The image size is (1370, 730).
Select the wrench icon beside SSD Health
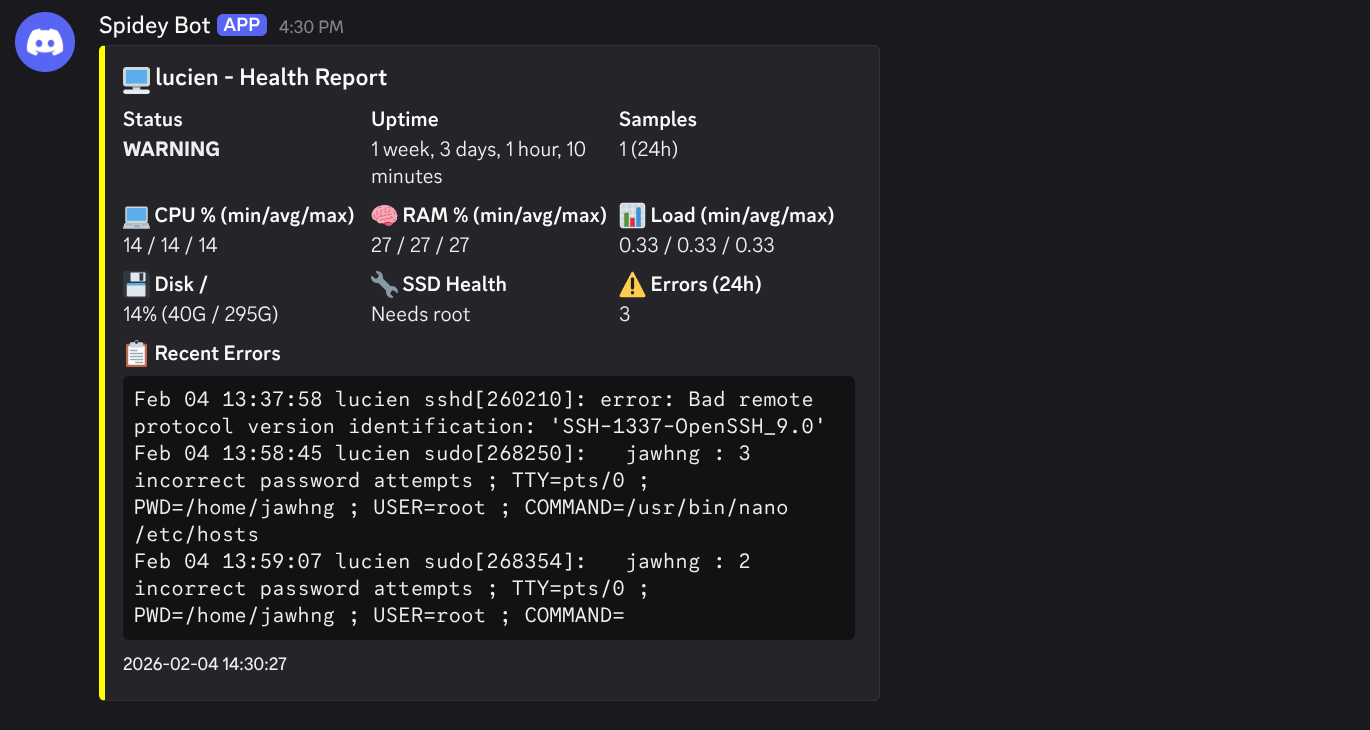click(383, 284)
